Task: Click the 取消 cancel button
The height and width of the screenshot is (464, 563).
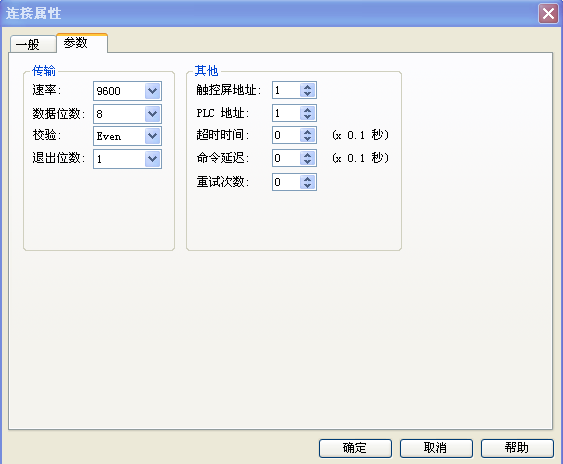Action: tap(436, 448)
